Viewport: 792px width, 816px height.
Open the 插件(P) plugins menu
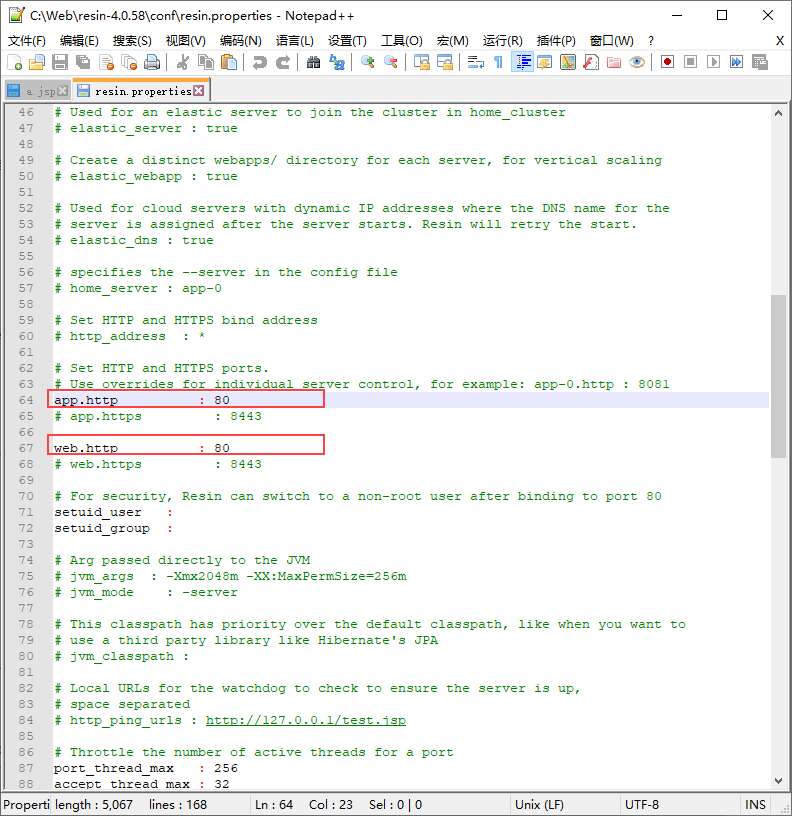(x=556, y=41)
